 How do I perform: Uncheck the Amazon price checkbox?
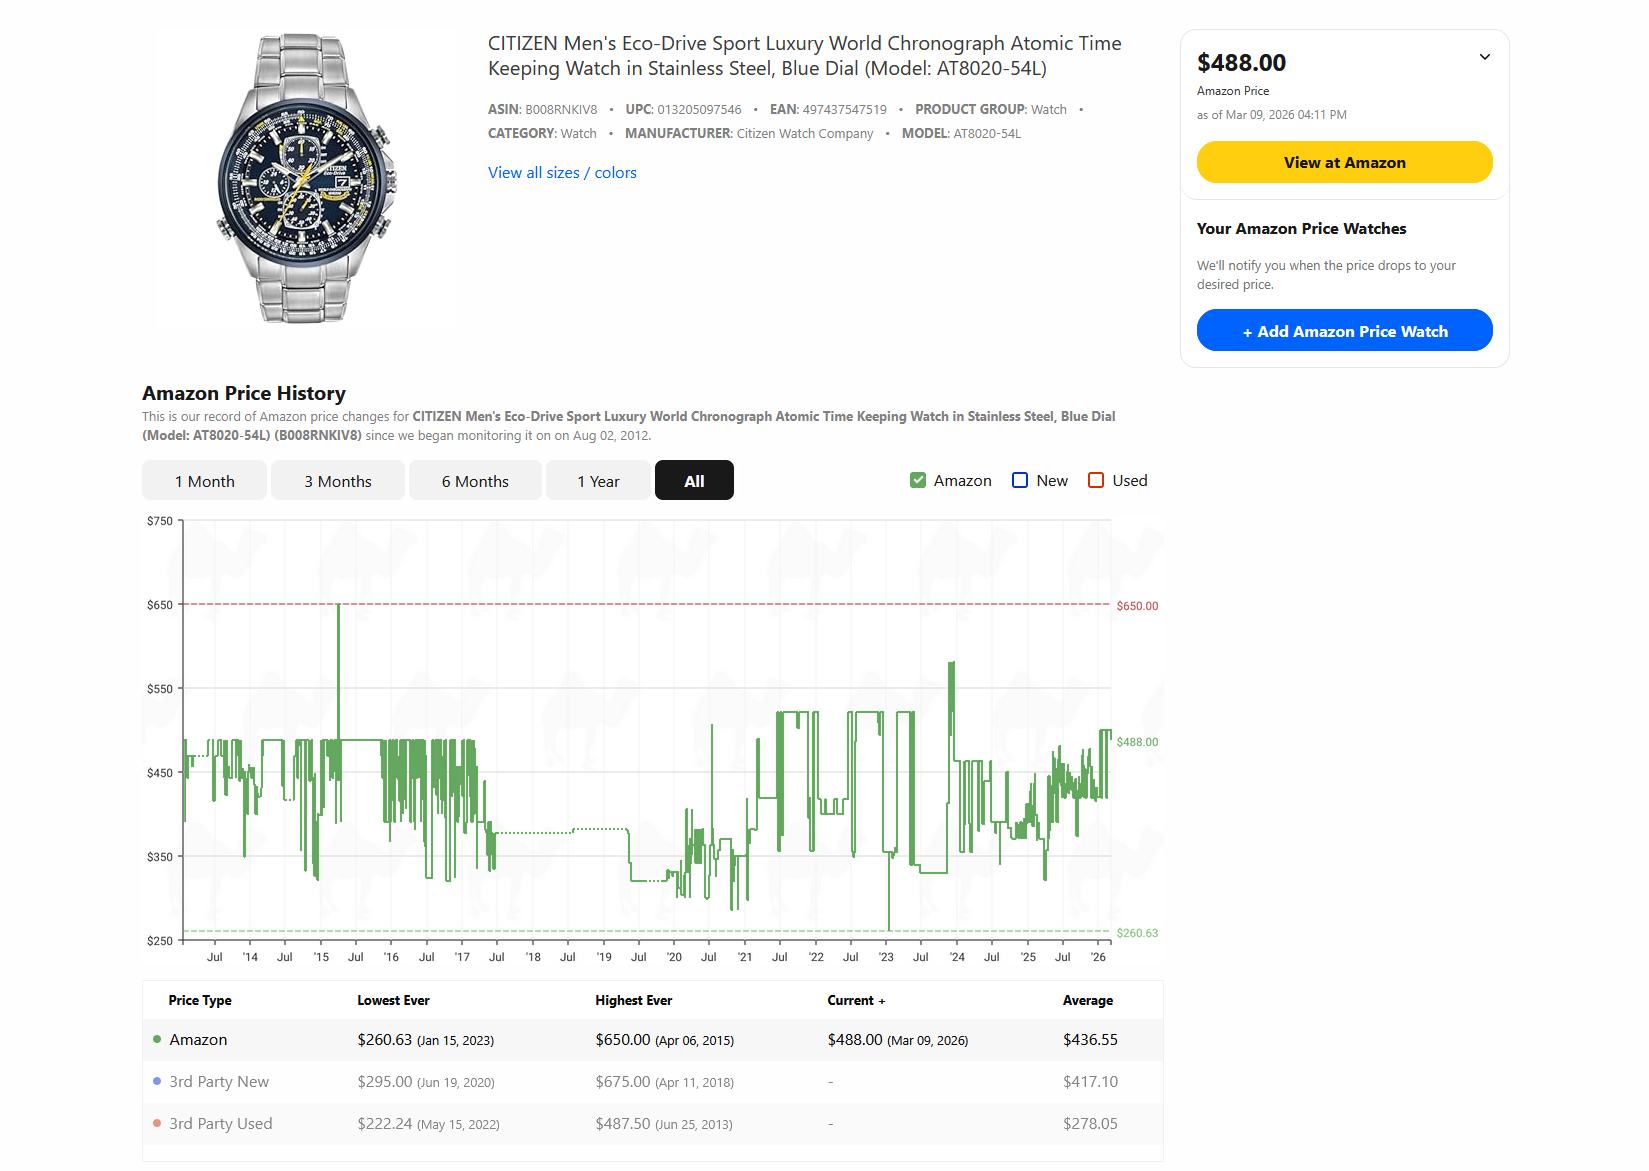tap(918, 481)
